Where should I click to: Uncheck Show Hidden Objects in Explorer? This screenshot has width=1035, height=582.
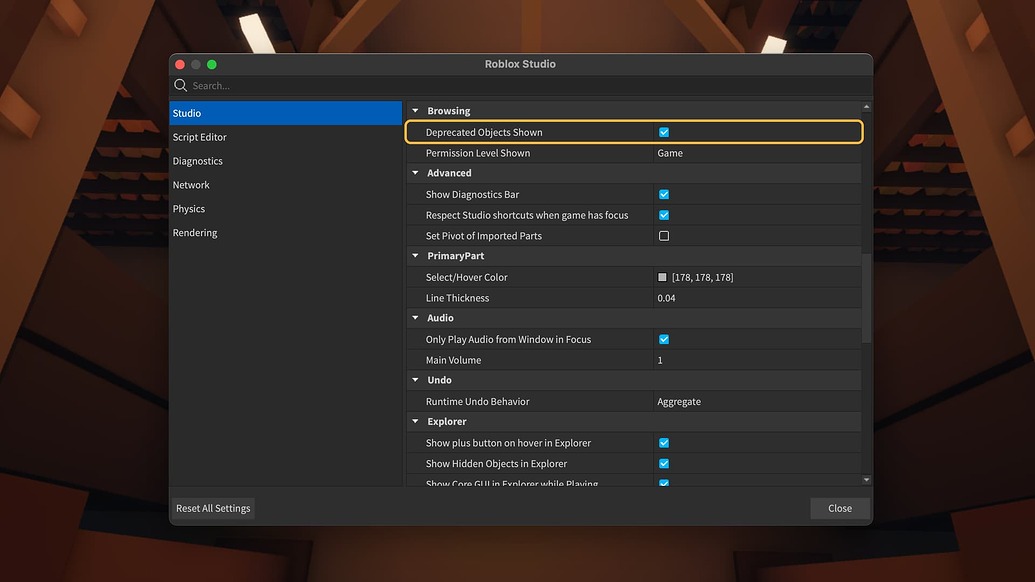pos(663,463)
